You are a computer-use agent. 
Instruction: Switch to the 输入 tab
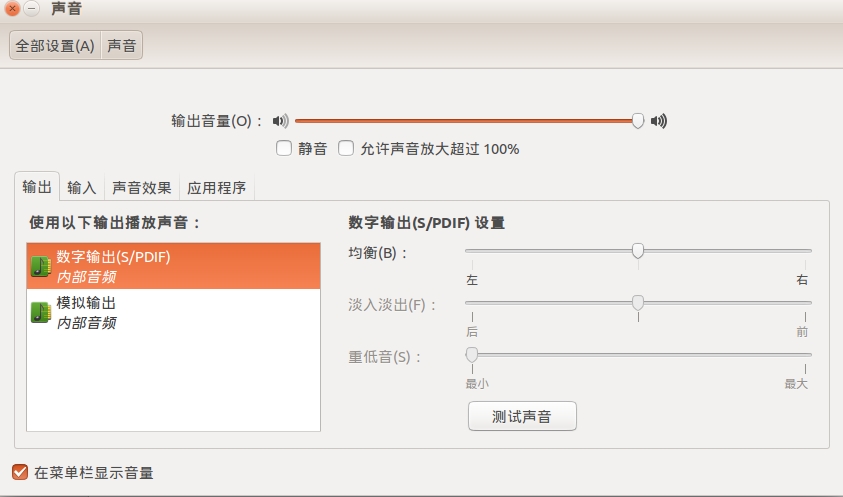82,187
